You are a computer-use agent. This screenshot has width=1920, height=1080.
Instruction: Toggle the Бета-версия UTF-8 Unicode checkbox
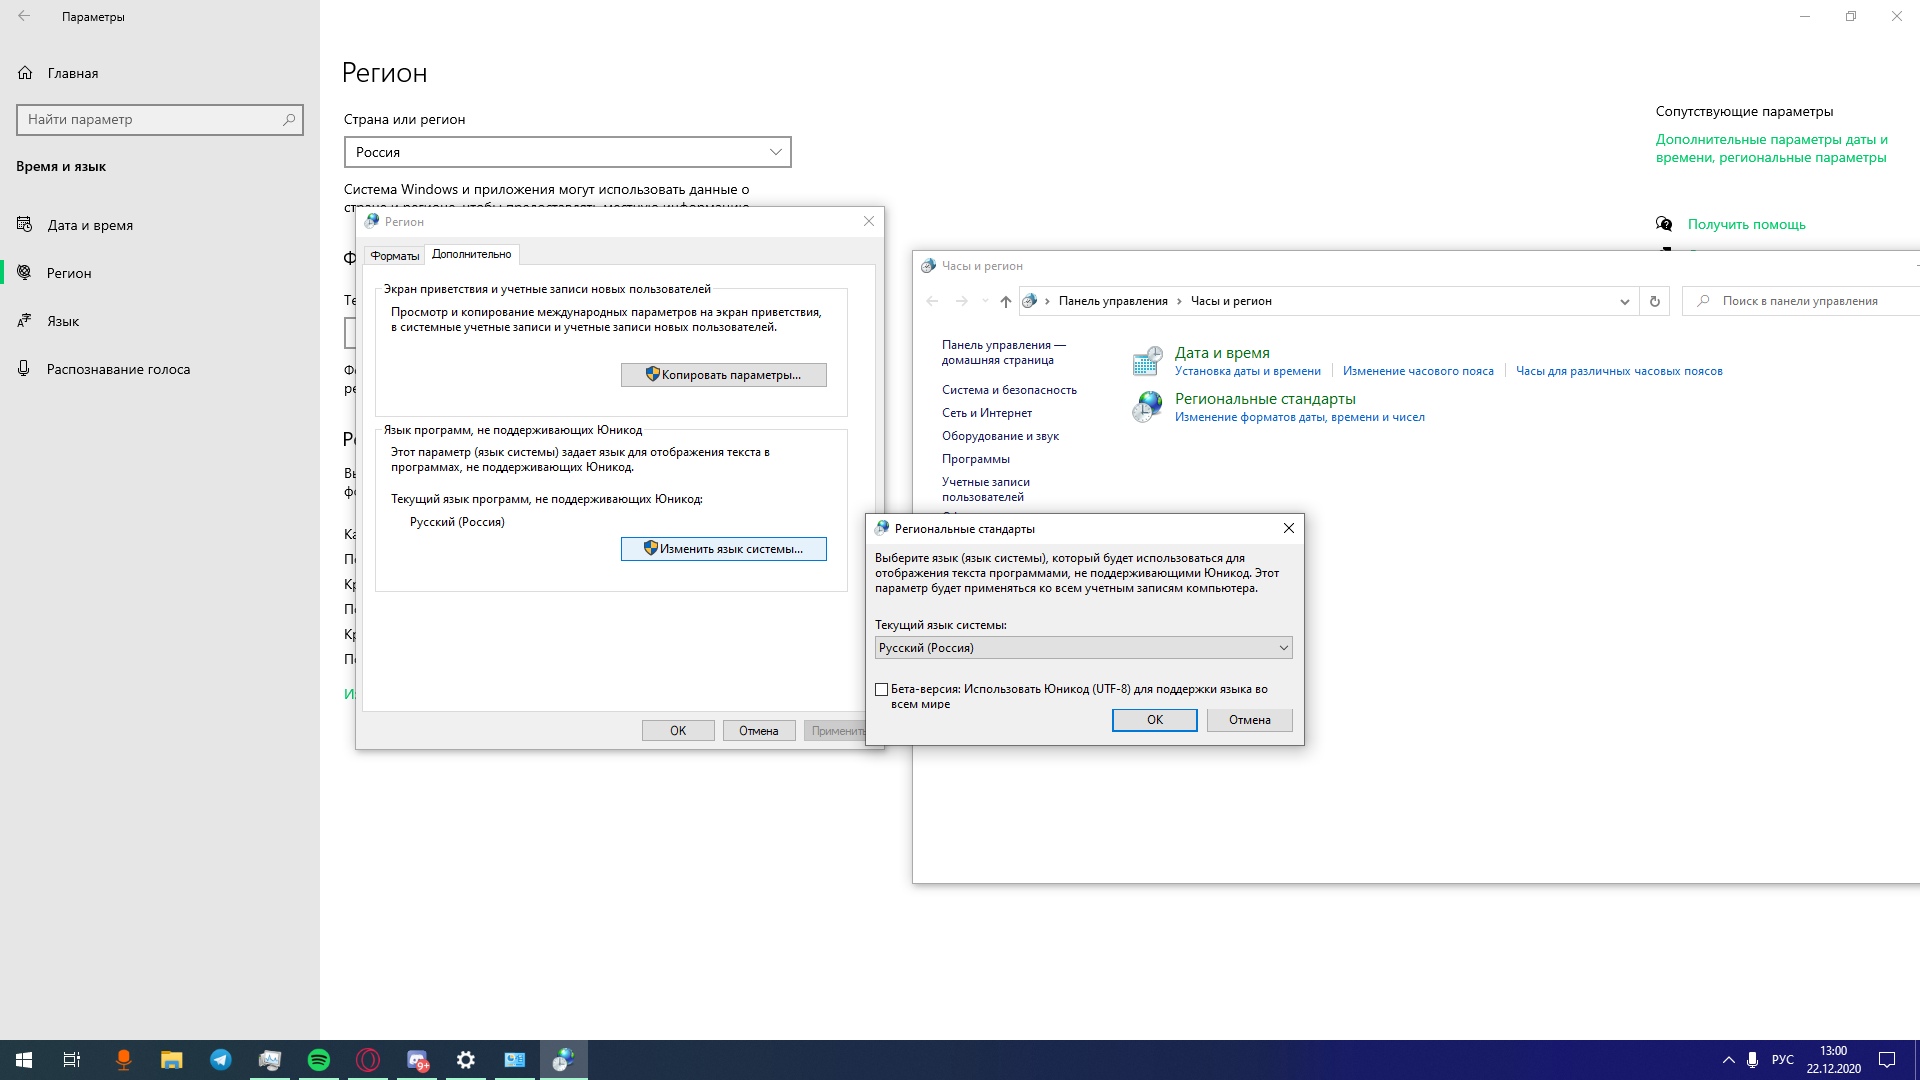point(882,688)
